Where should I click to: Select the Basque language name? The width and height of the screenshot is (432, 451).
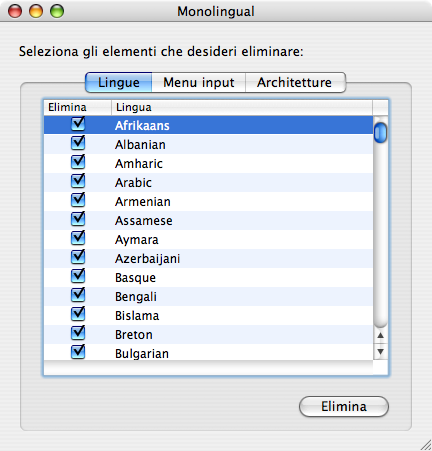click(x=135, y=278)
